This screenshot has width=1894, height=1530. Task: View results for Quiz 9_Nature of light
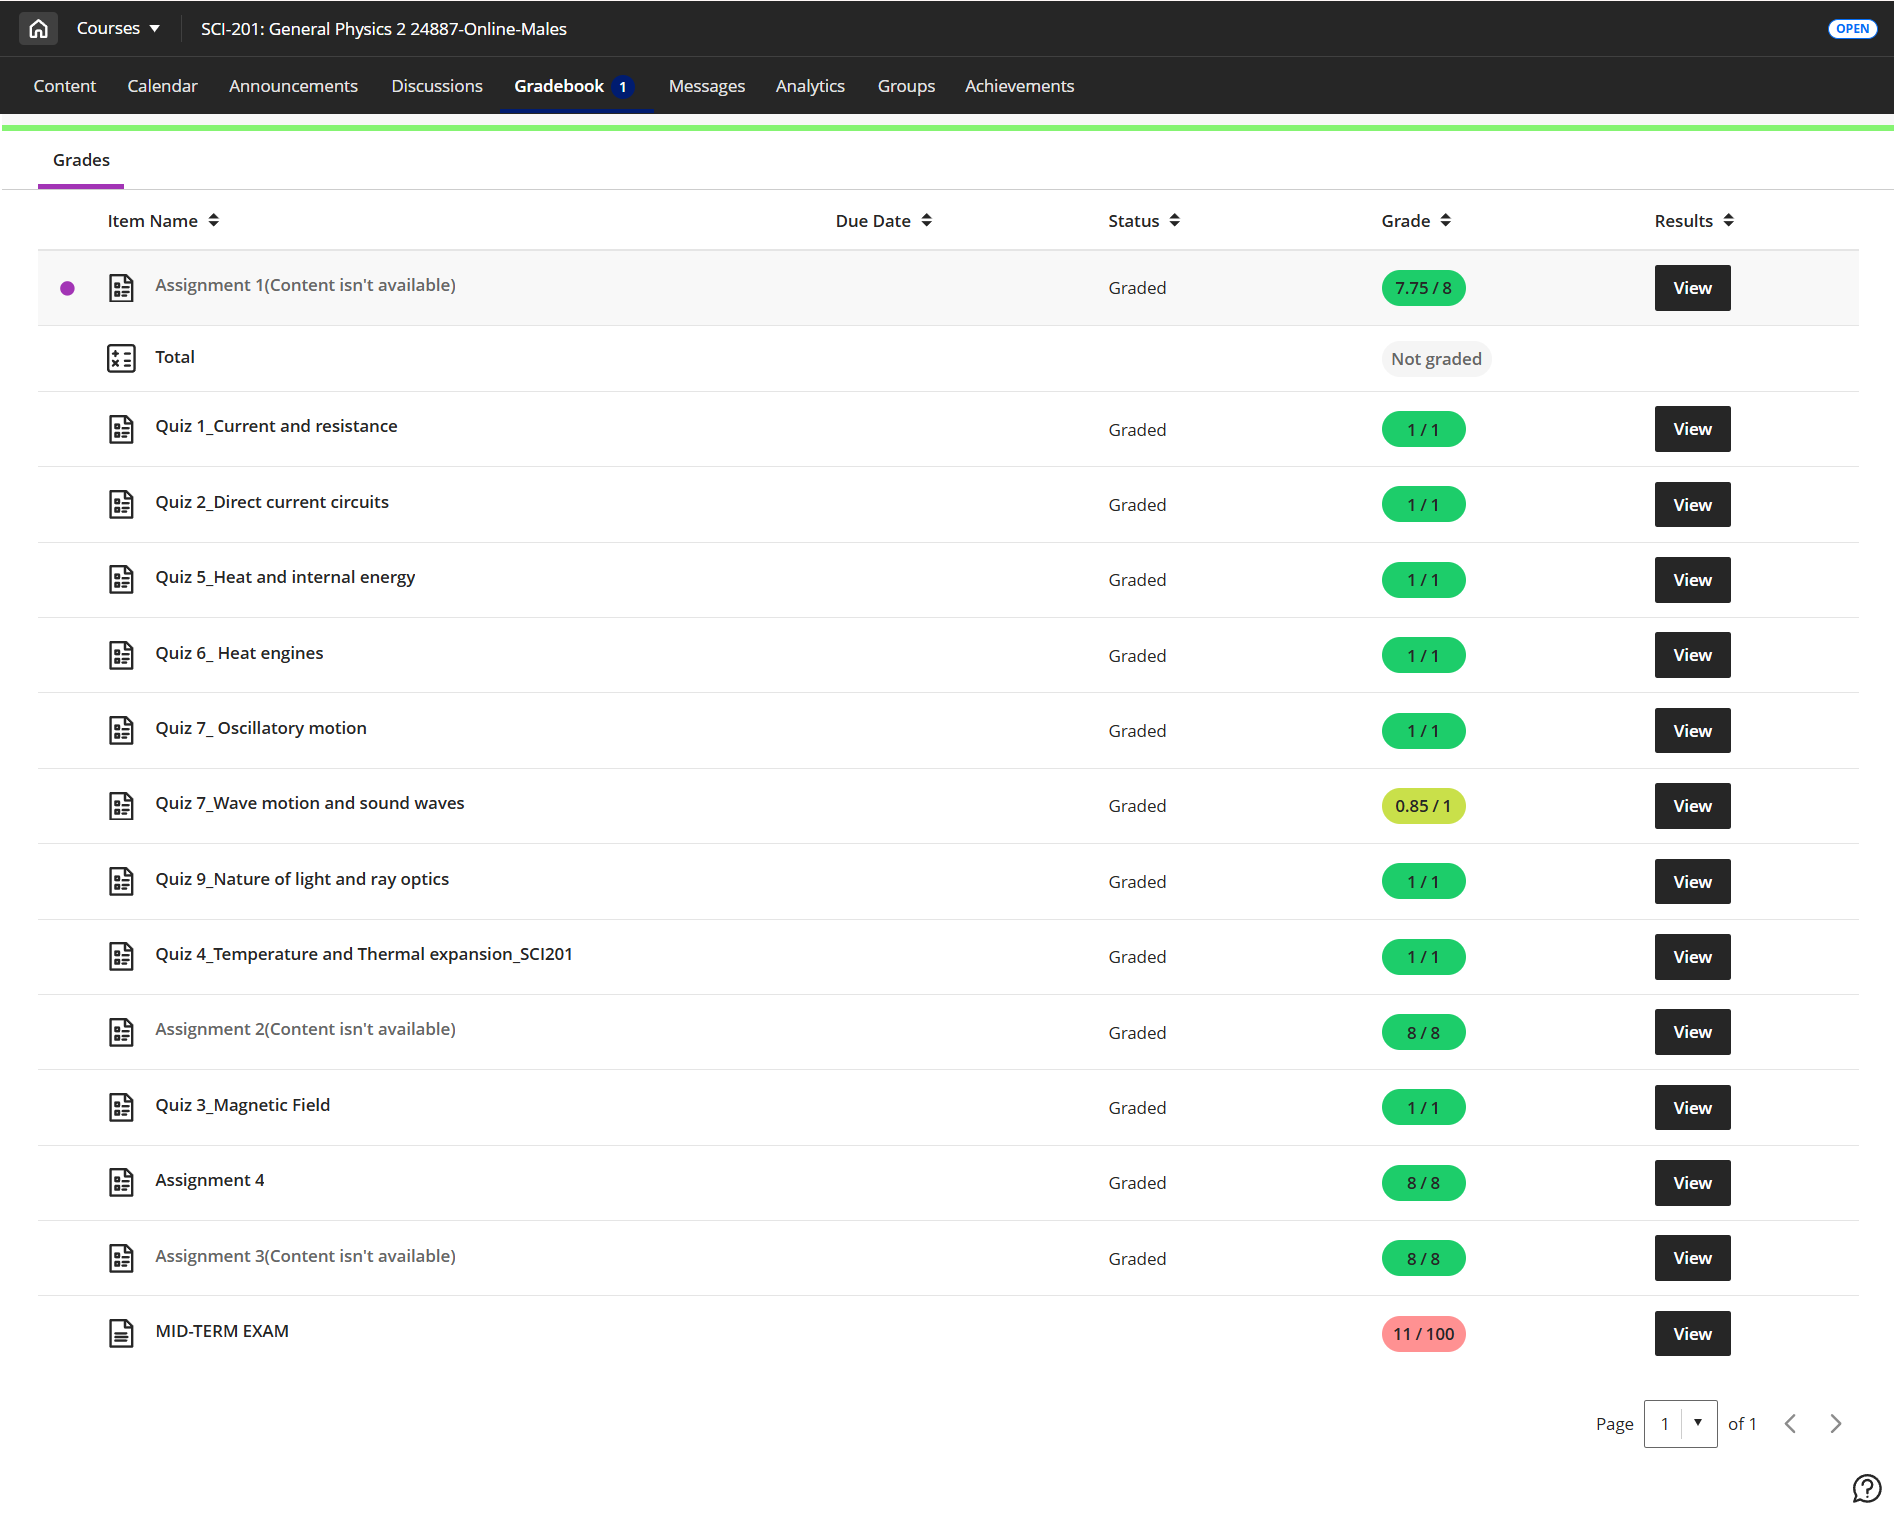(x=1692, y=881)
